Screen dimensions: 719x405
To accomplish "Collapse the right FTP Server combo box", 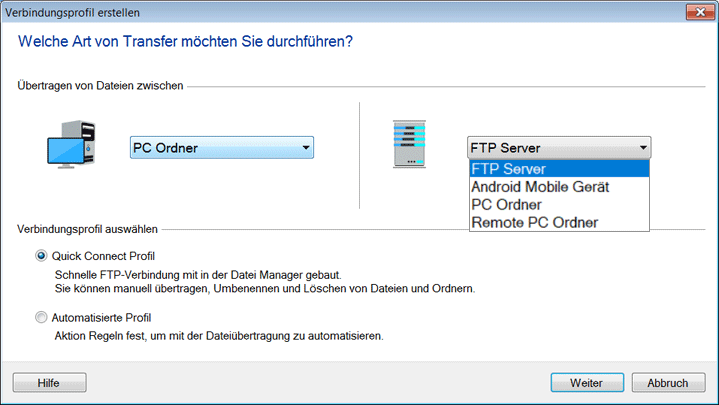I will pyautogui.click(x=558, y=148).
